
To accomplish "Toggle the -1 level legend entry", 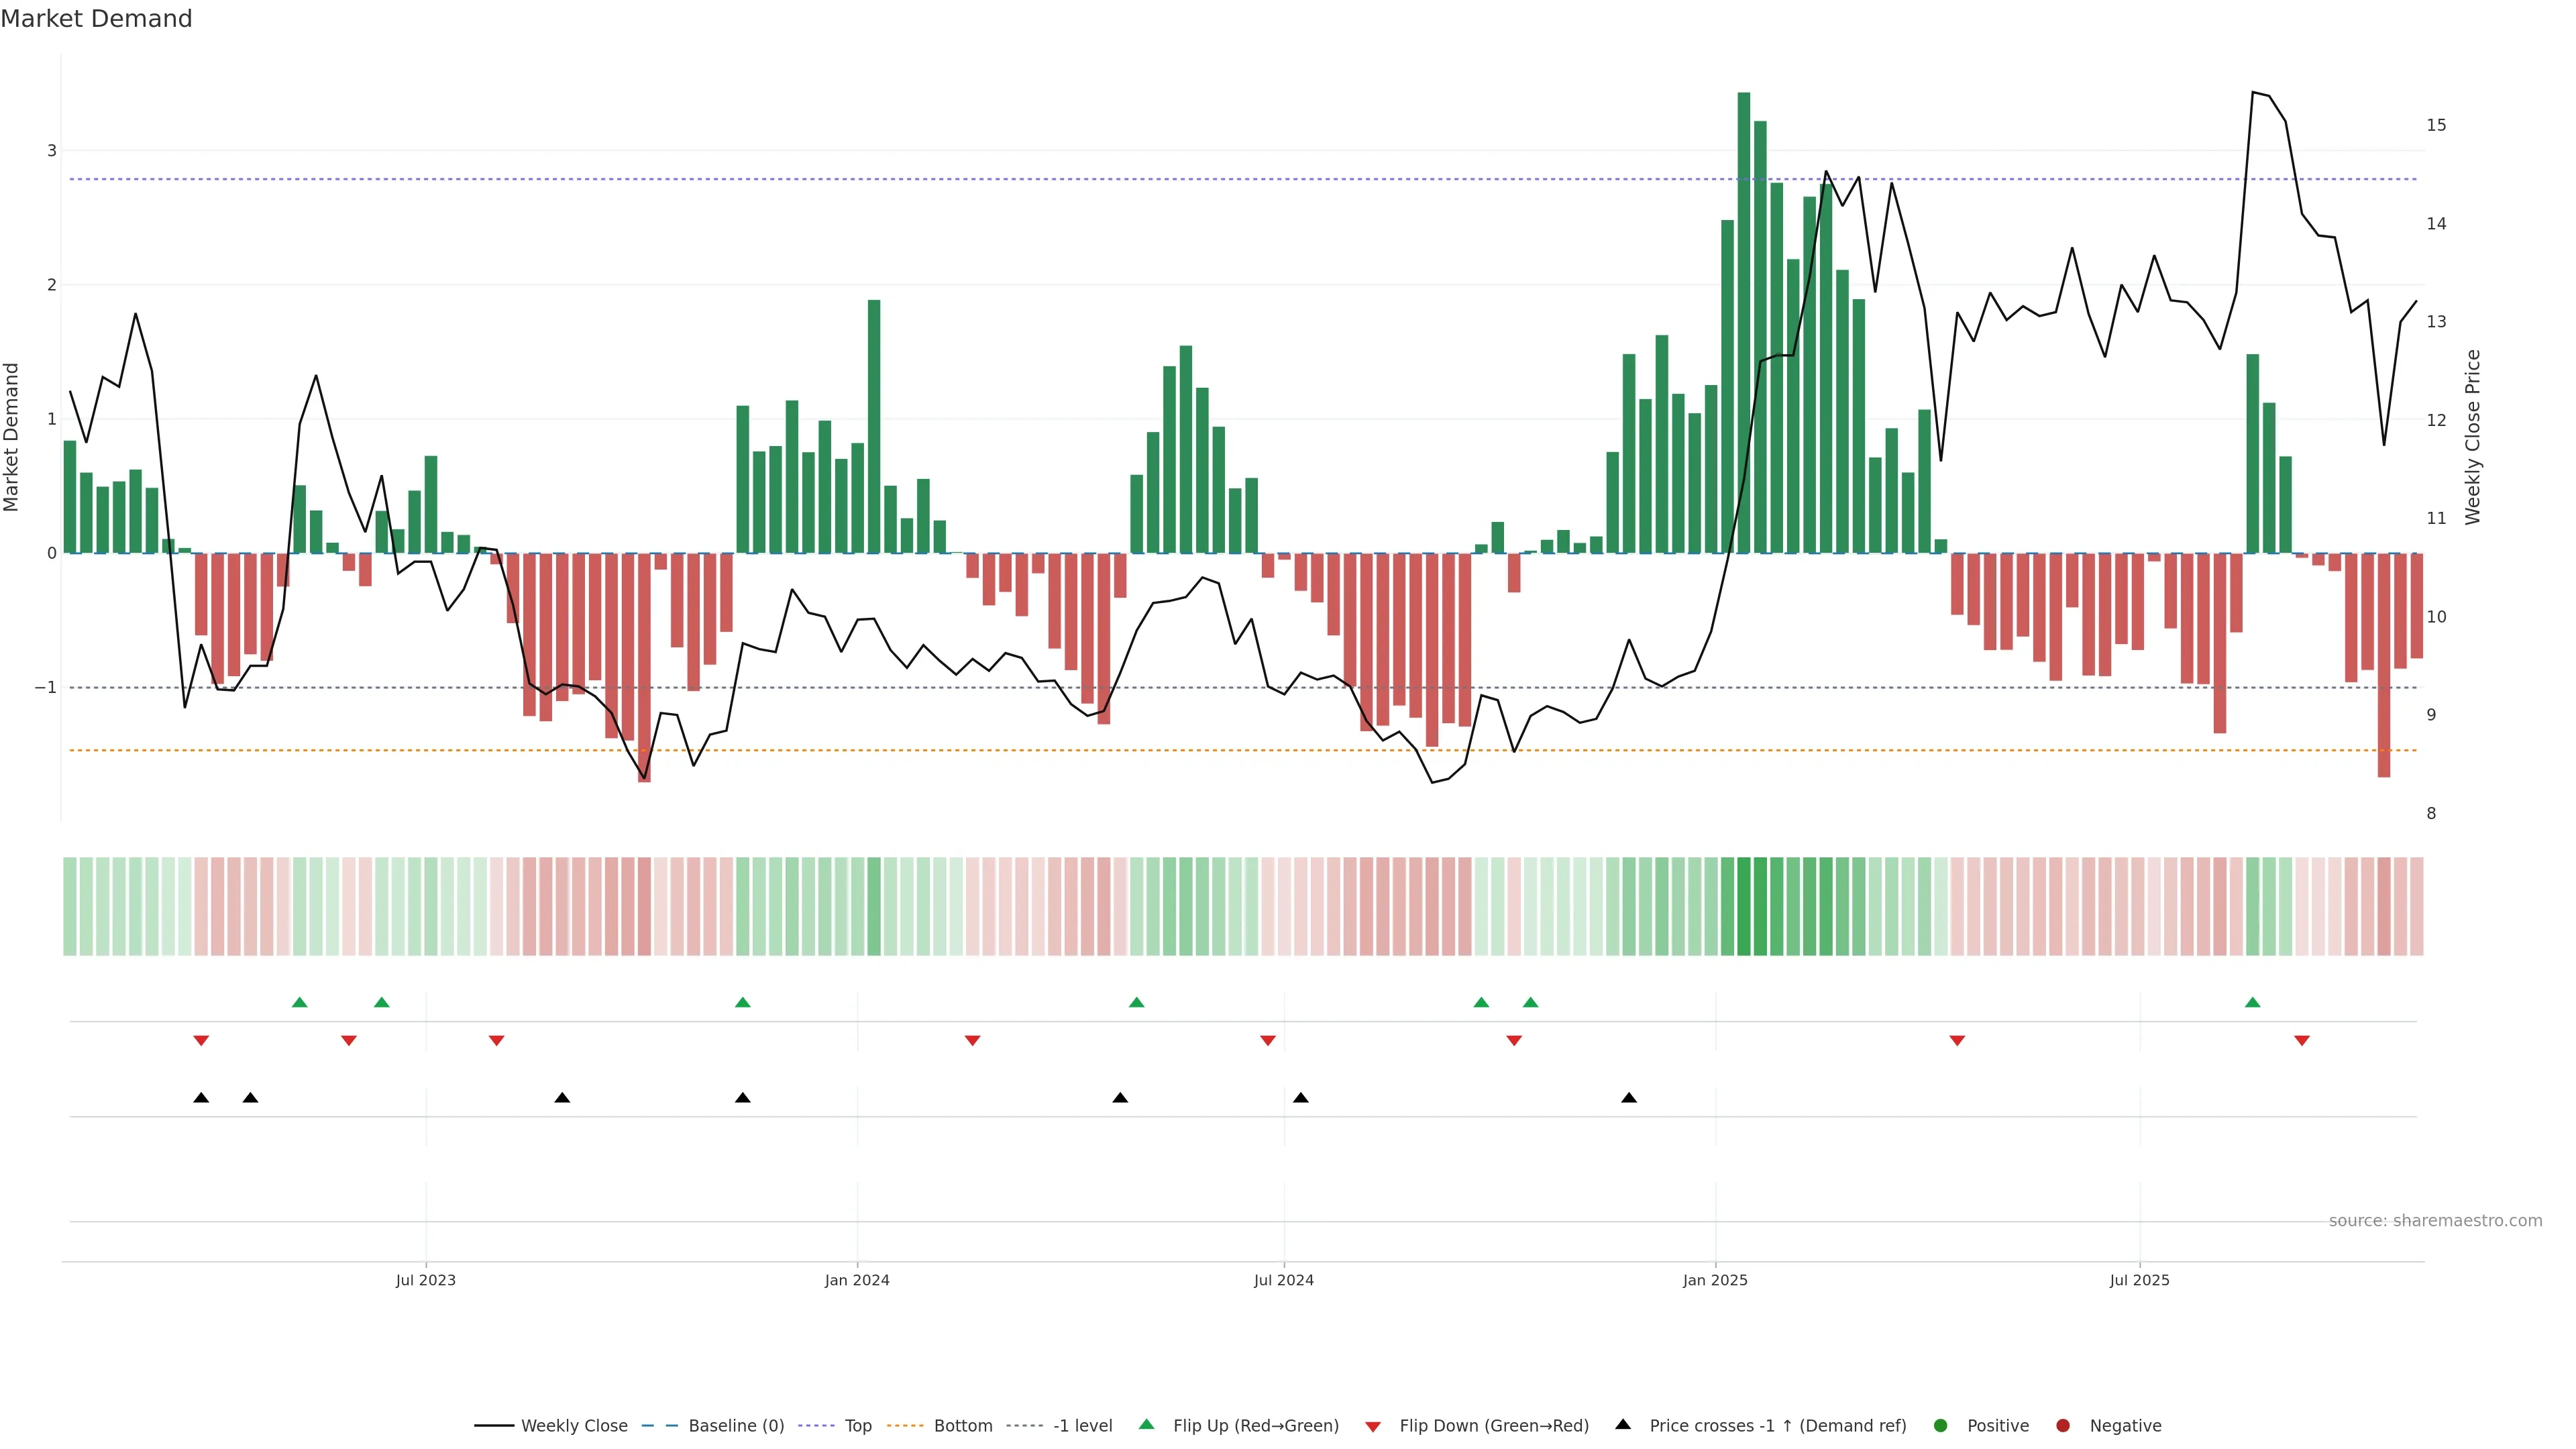I will (x=1082, y=1425).
